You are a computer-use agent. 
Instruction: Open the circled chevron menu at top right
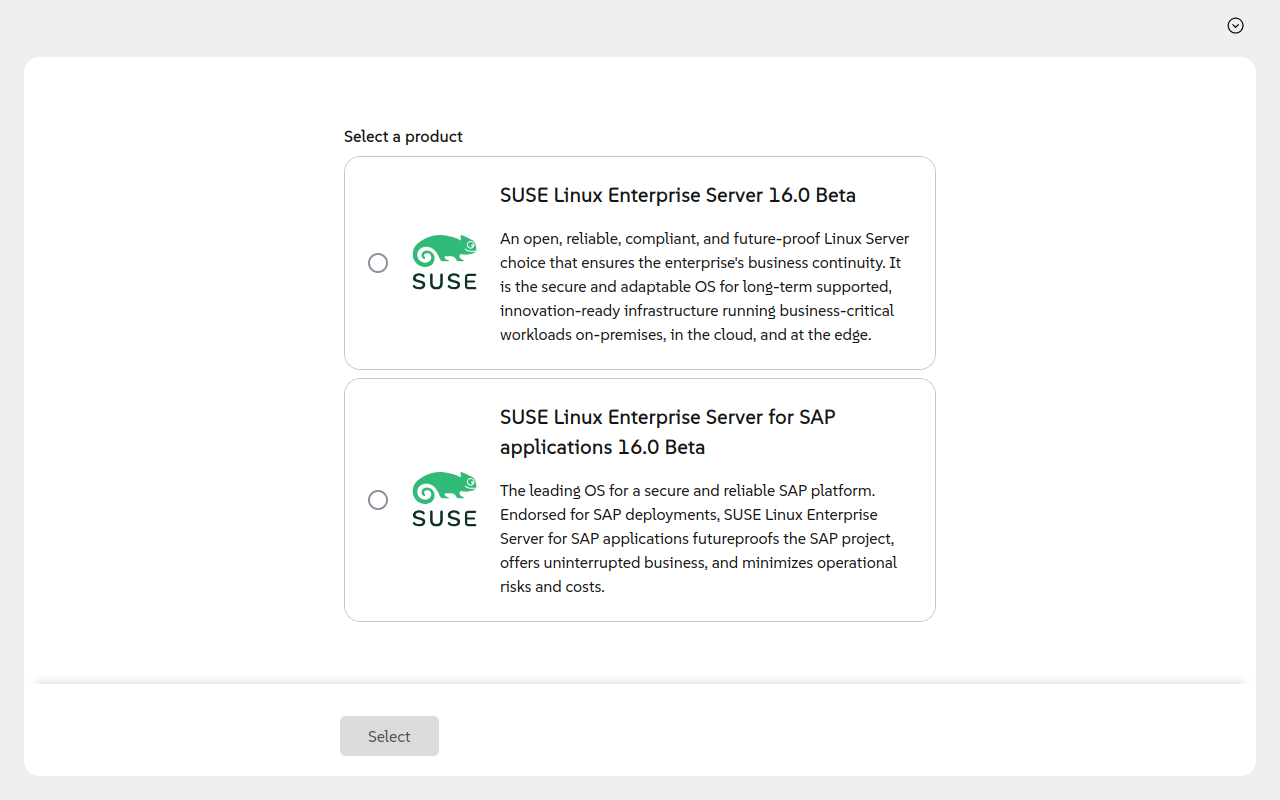[x=1235, y=26]
